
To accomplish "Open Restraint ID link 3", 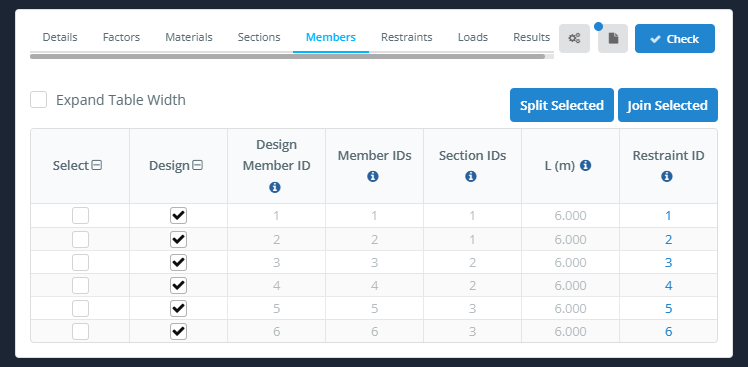I will (x=668, y=262).
